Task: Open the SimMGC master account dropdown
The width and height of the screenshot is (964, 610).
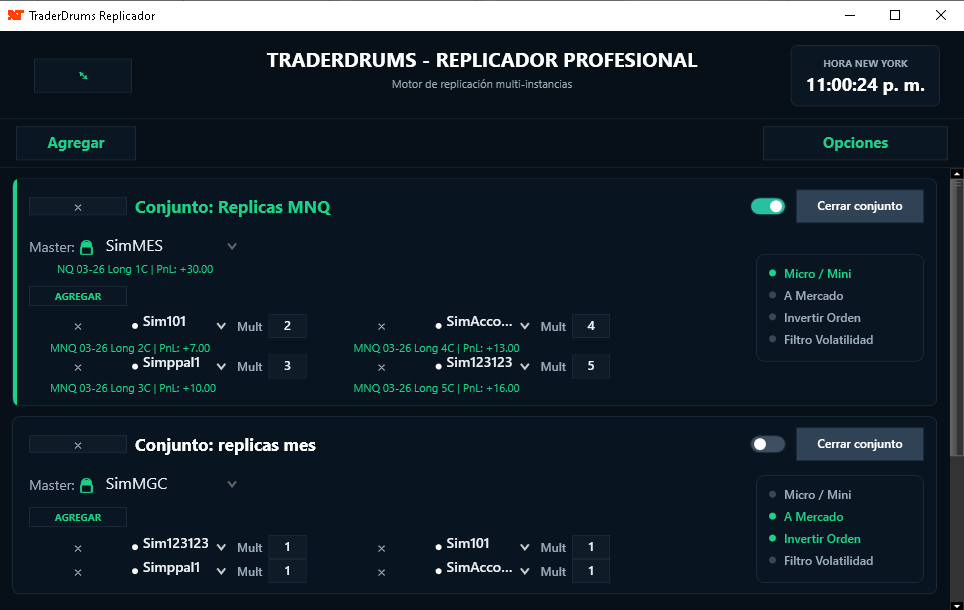Action: [232, 485]
